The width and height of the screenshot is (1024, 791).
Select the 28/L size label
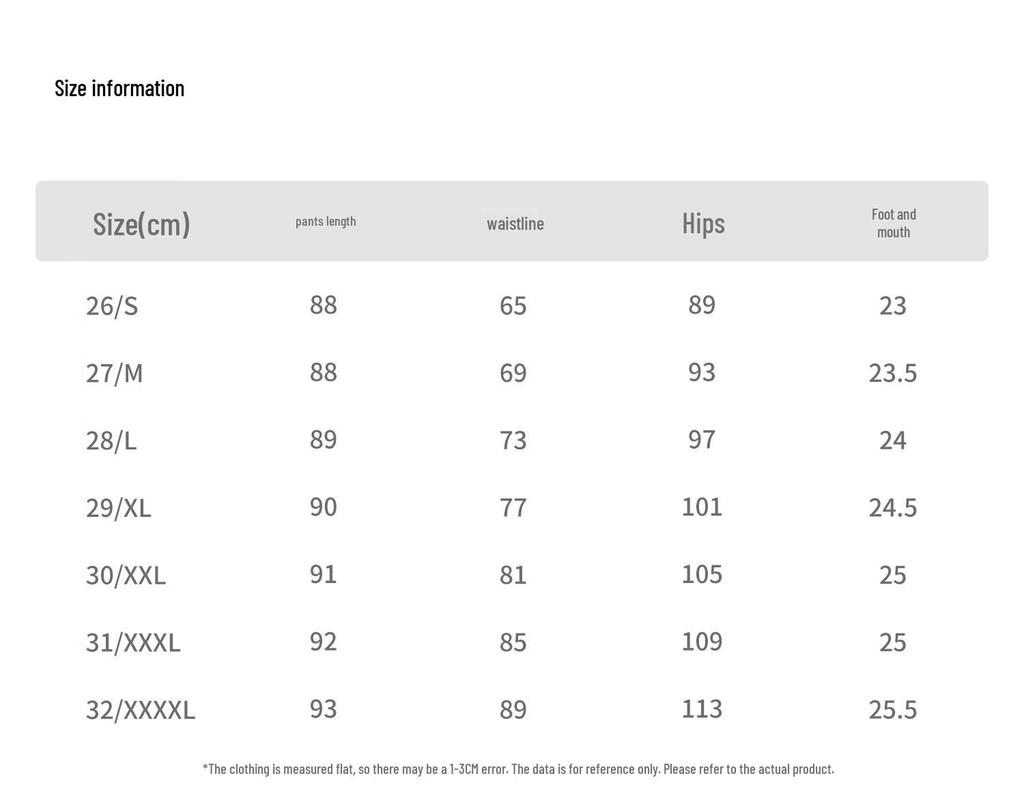(x=111, y=441)
